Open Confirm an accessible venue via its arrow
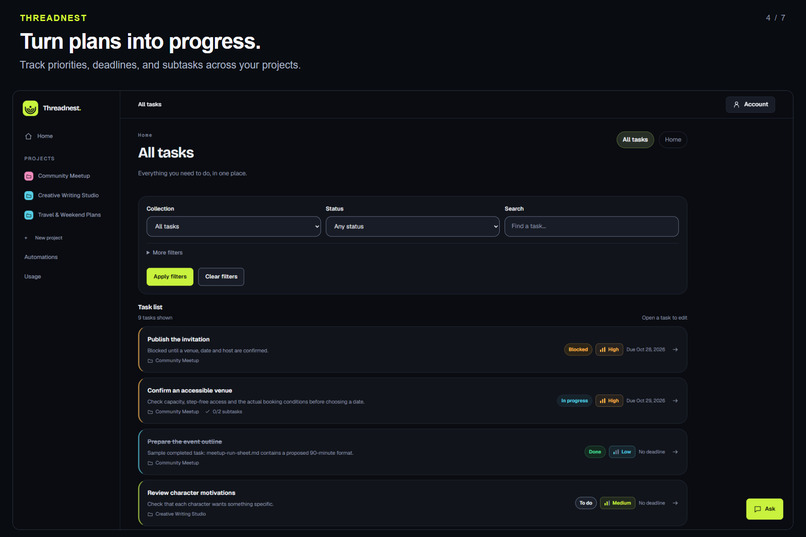Viewport: 806px width, 537px height. point(675,401)
